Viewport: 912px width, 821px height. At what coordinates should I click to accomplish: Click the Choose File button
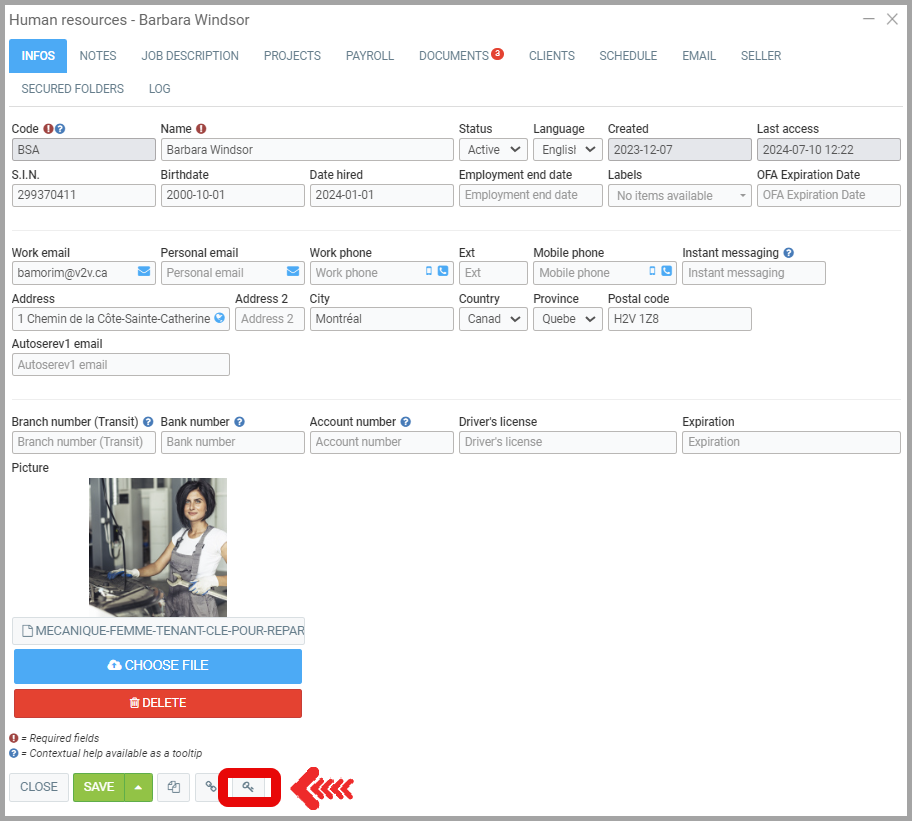click(158, 666)
